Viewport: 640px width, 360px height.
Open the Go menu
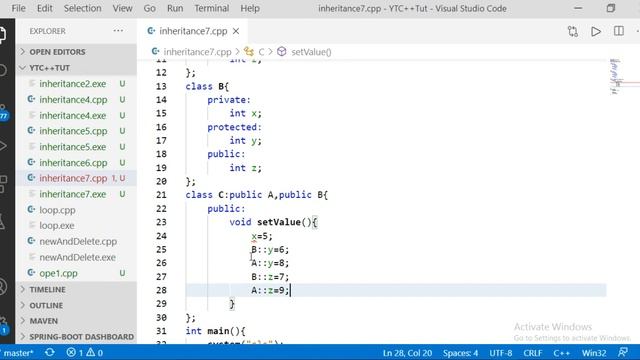149,8
